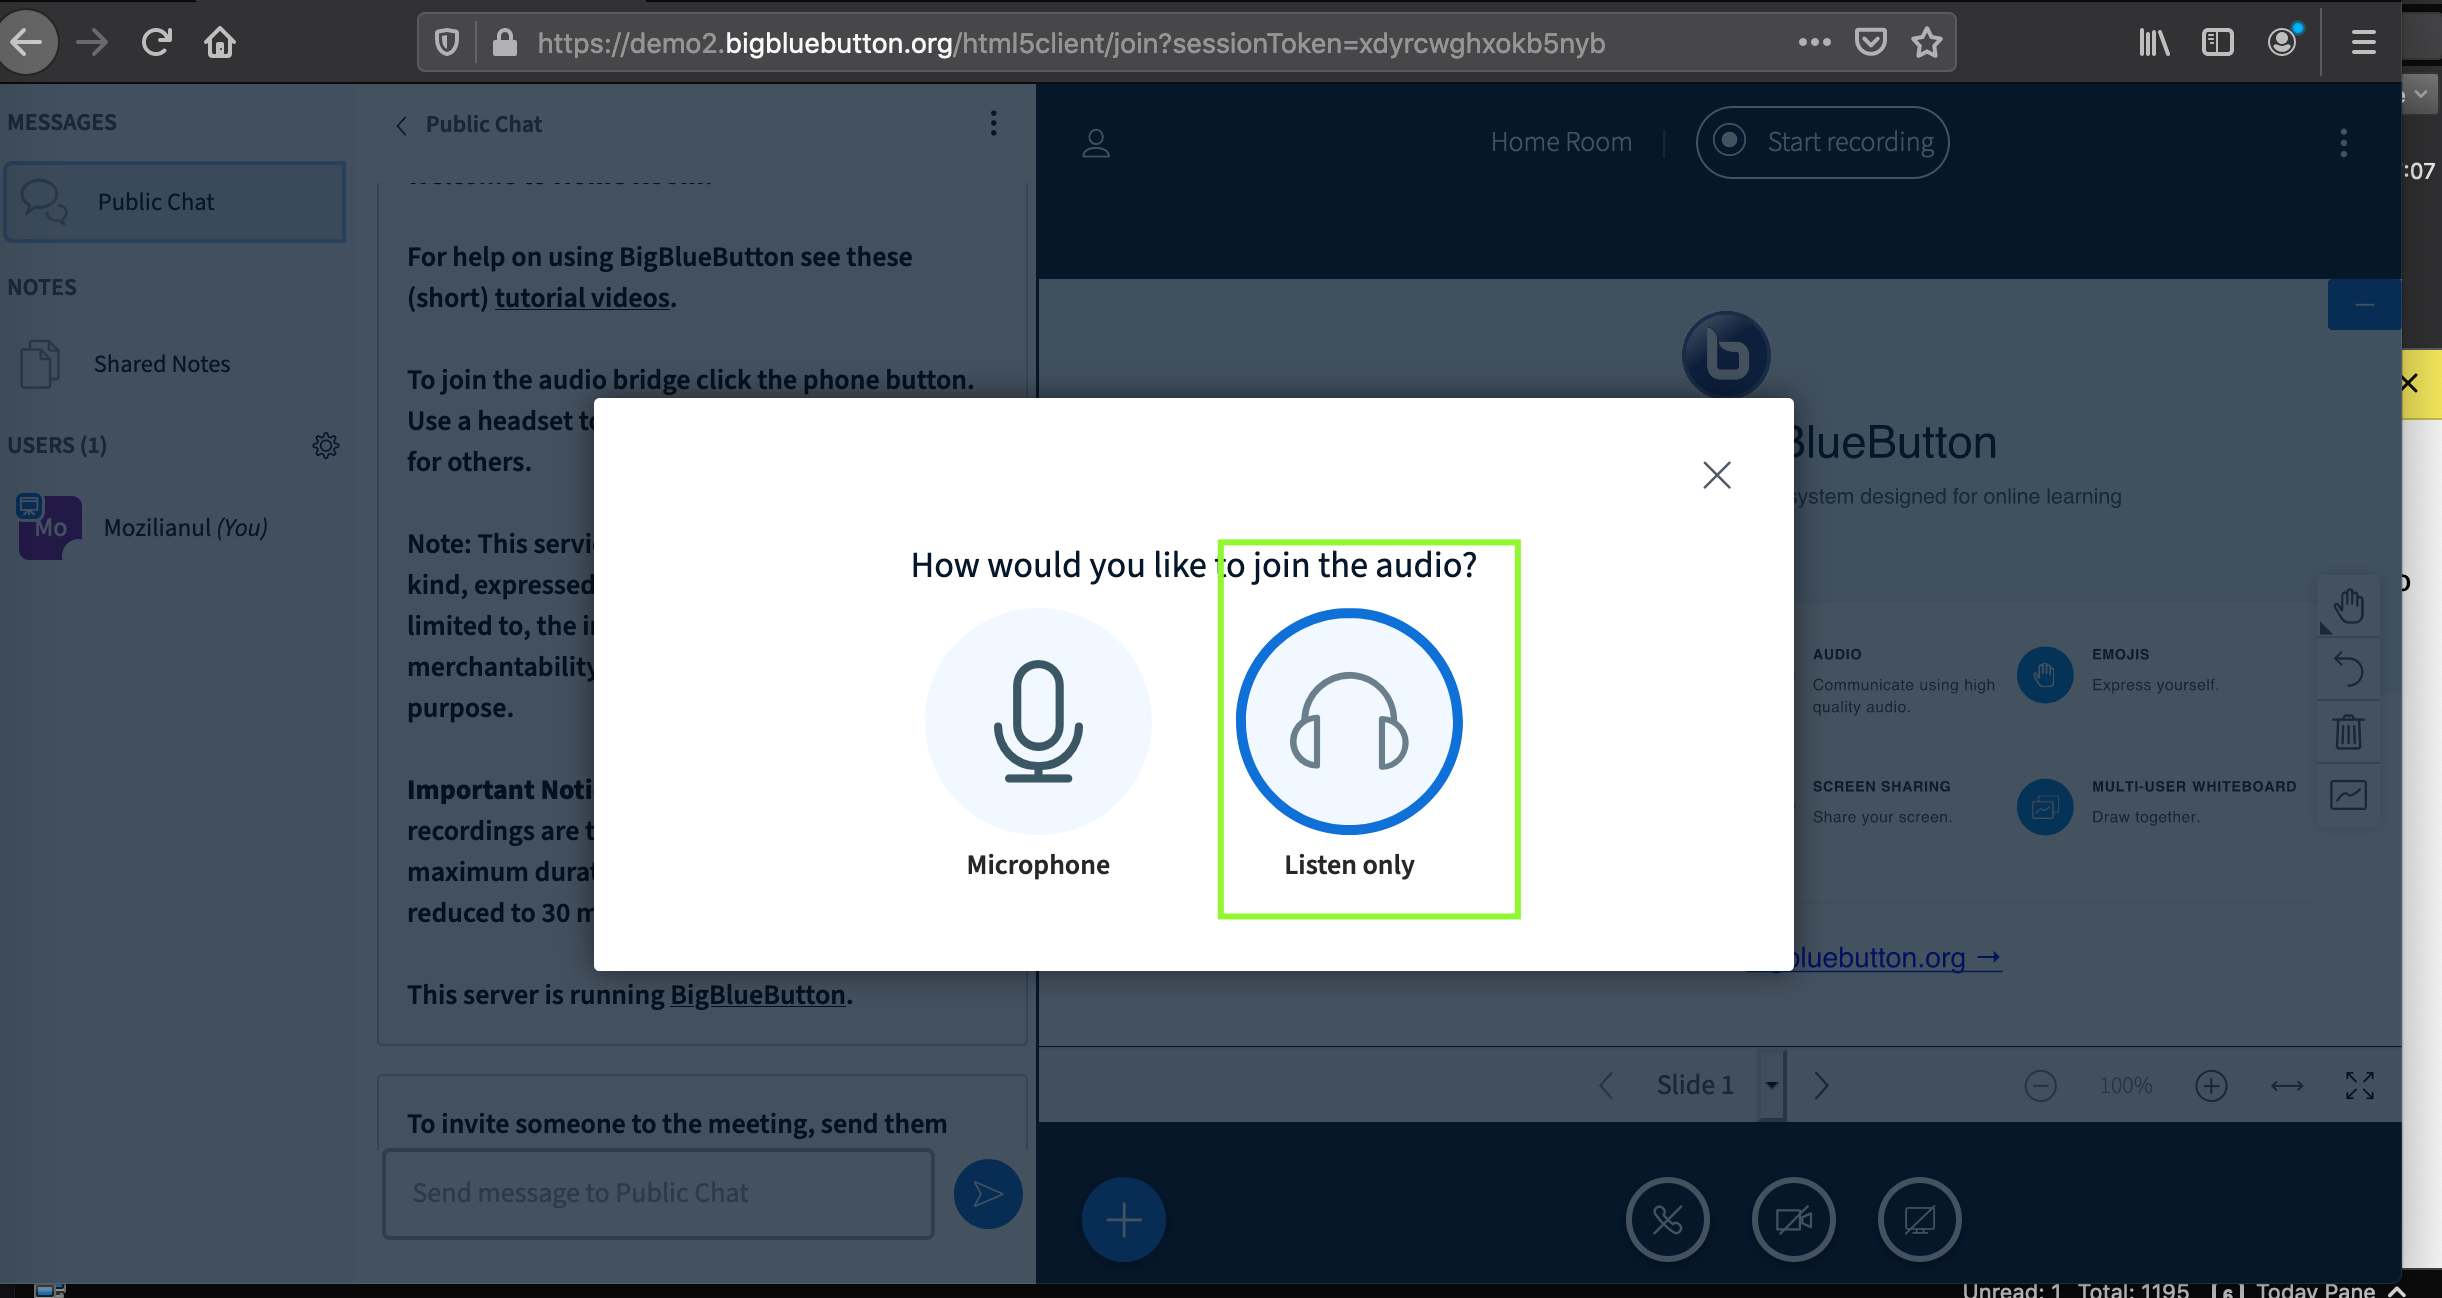This screenshot has height=1298, width=2442.
Task: Open the Firefox library
Action: click(x=2154, y=43)
